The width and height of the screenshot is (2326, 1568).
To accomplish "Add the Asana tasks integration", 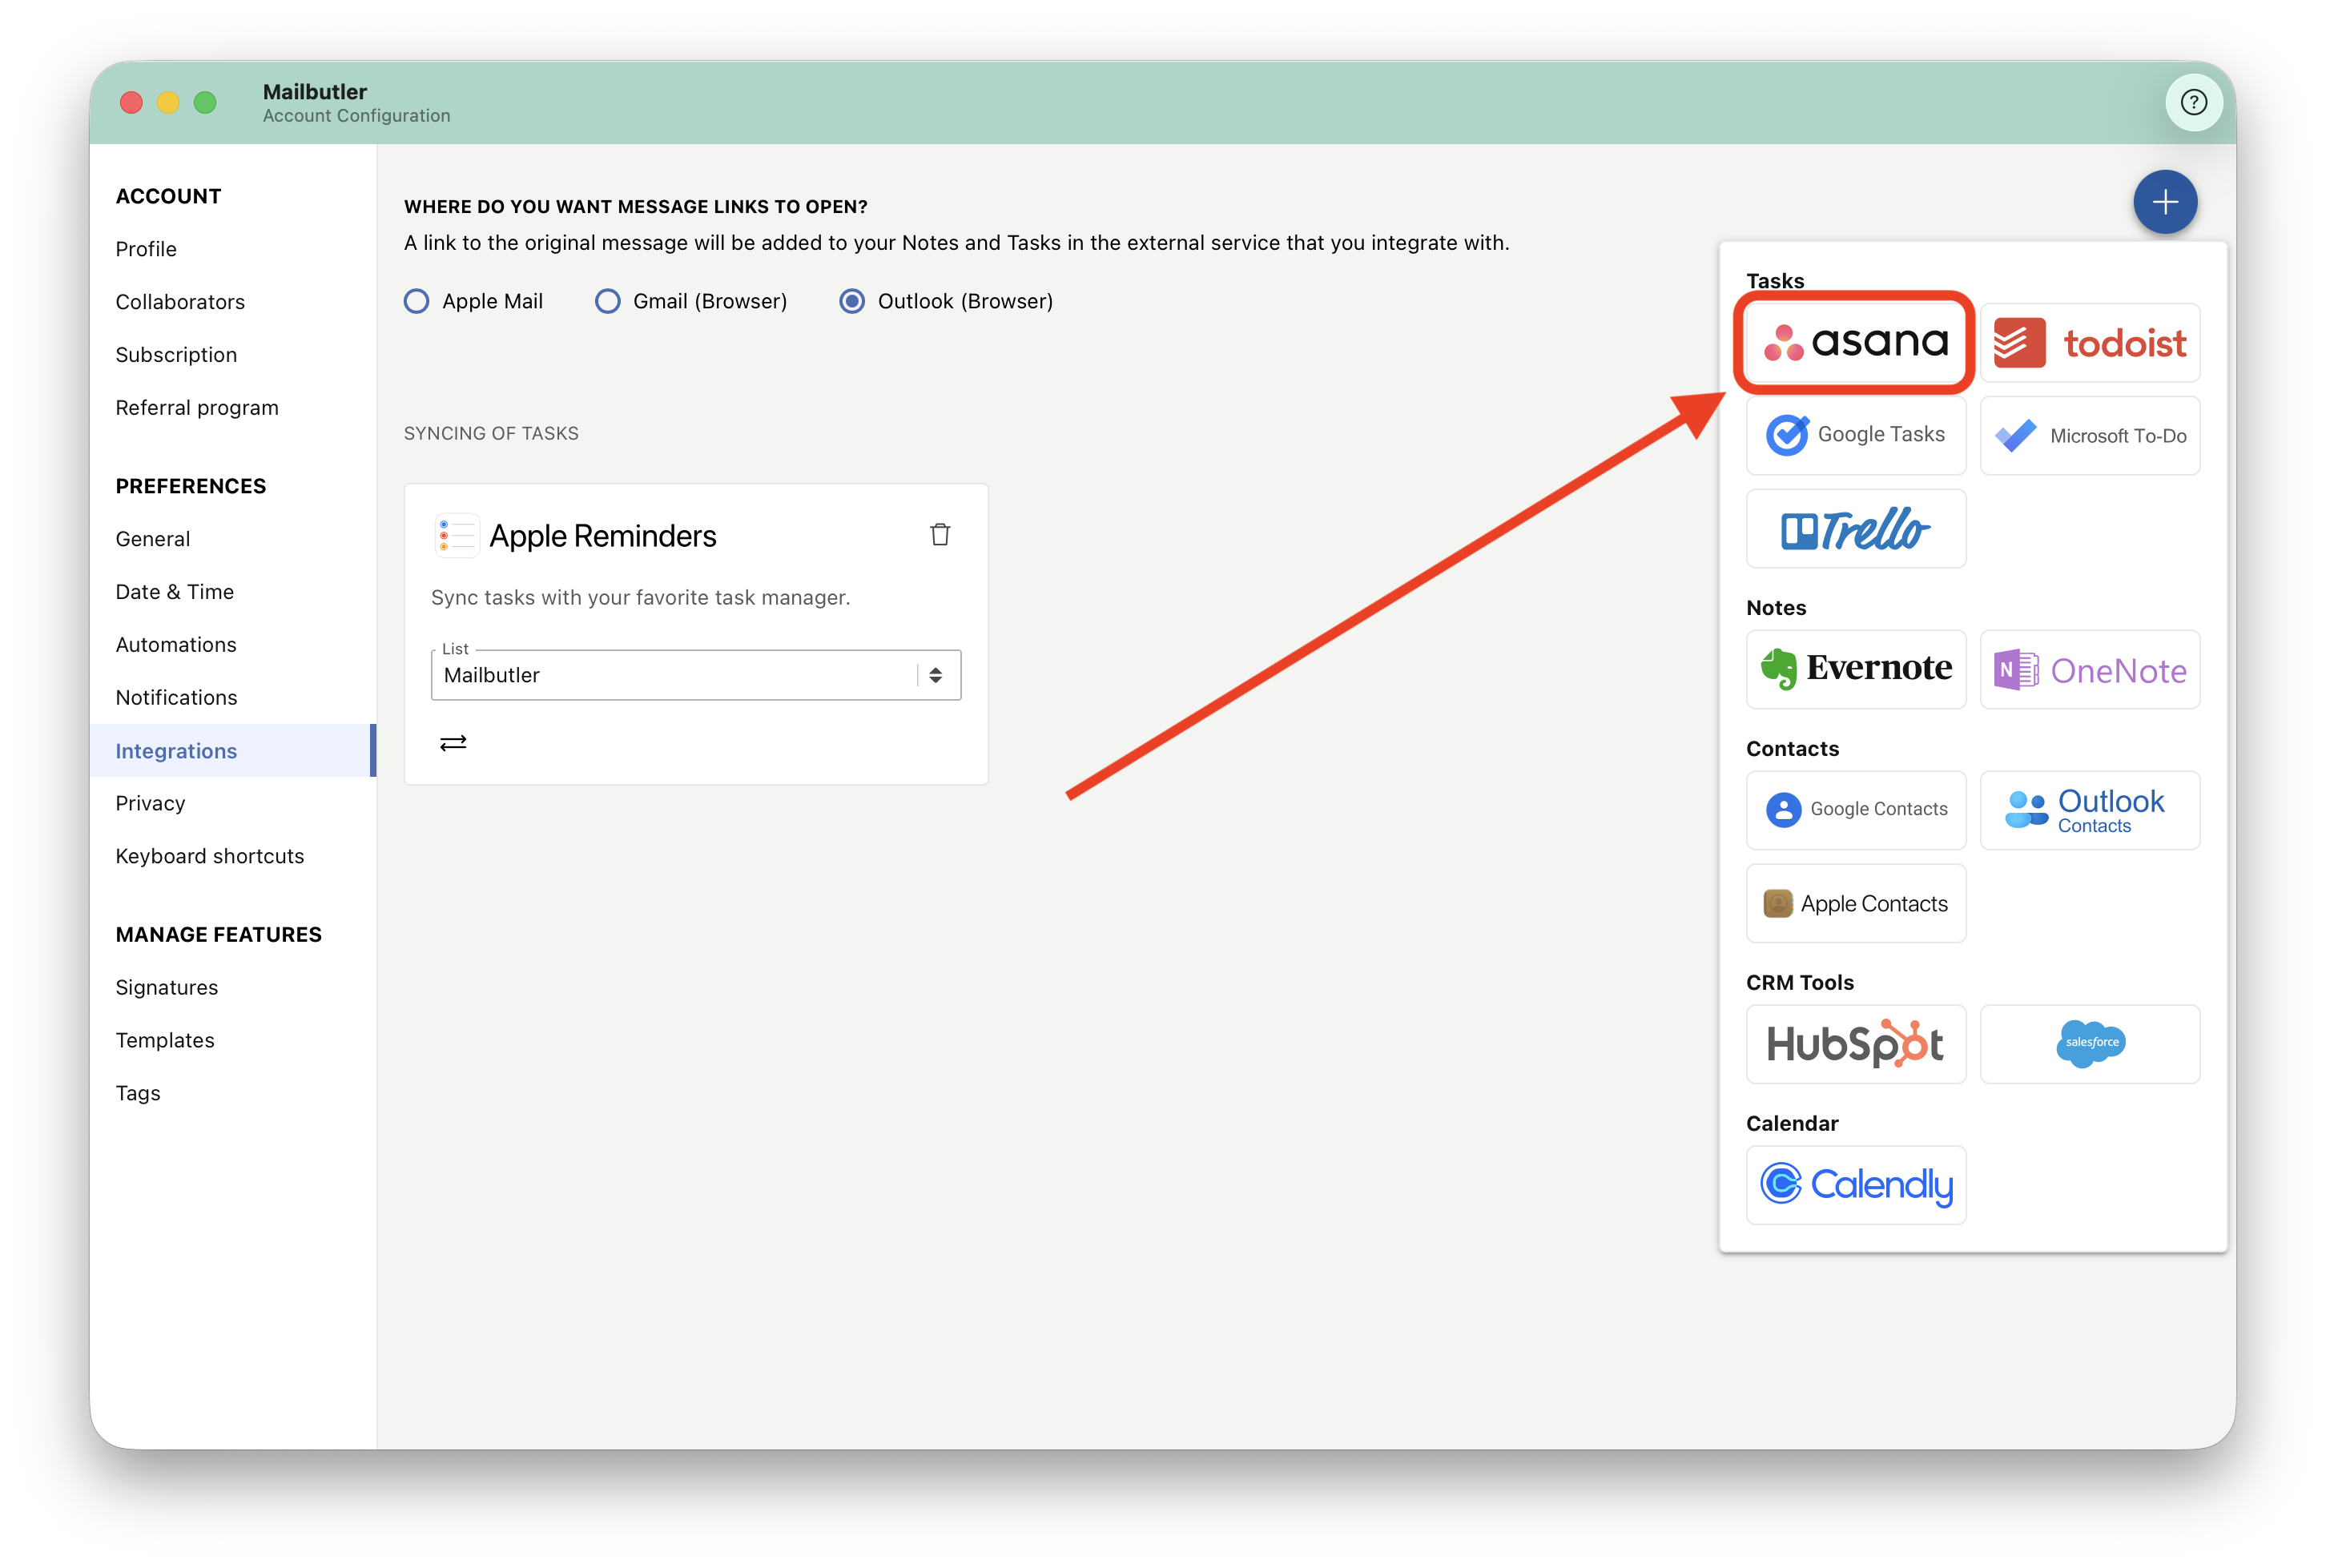I will 1855,342.
